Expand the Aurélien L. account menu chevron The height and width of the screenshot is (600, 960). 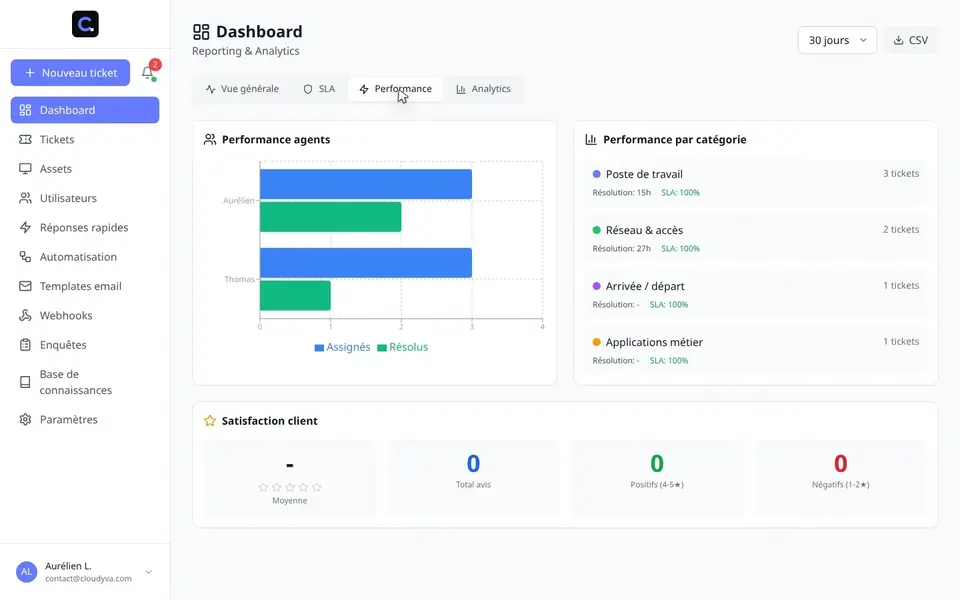149,572
